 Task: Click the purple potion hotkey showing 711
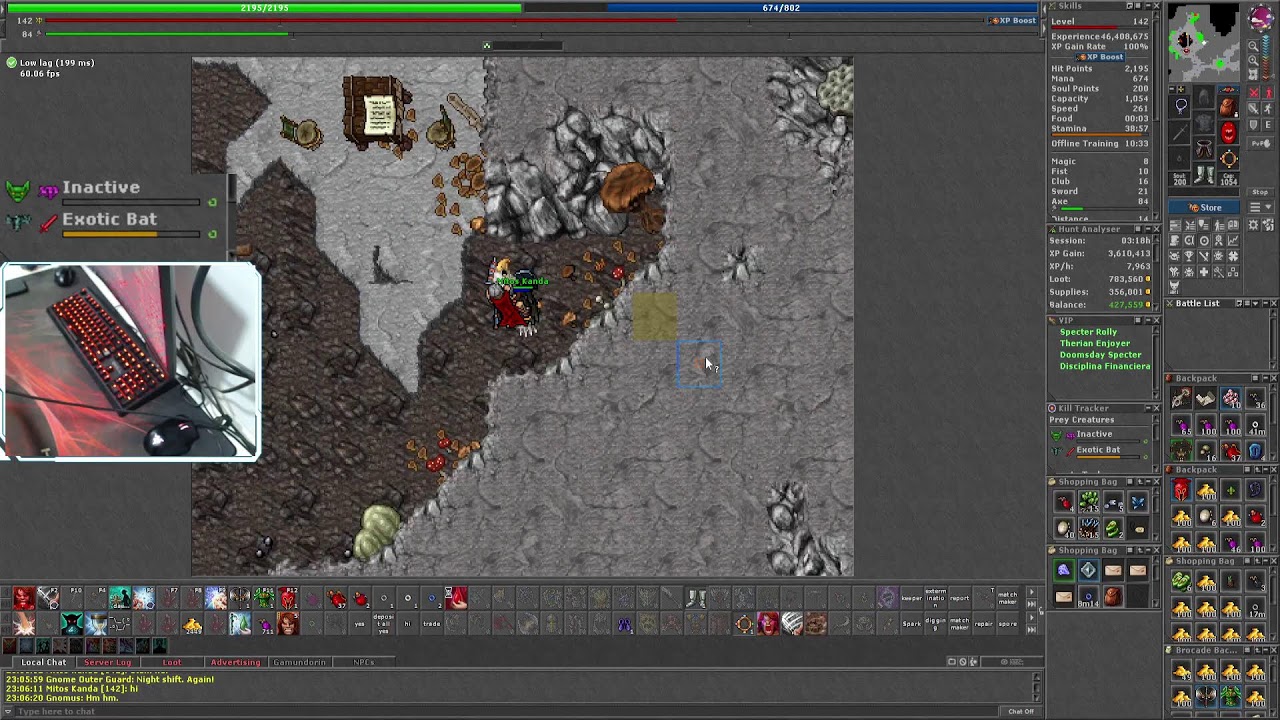click(x=265, y=623)
